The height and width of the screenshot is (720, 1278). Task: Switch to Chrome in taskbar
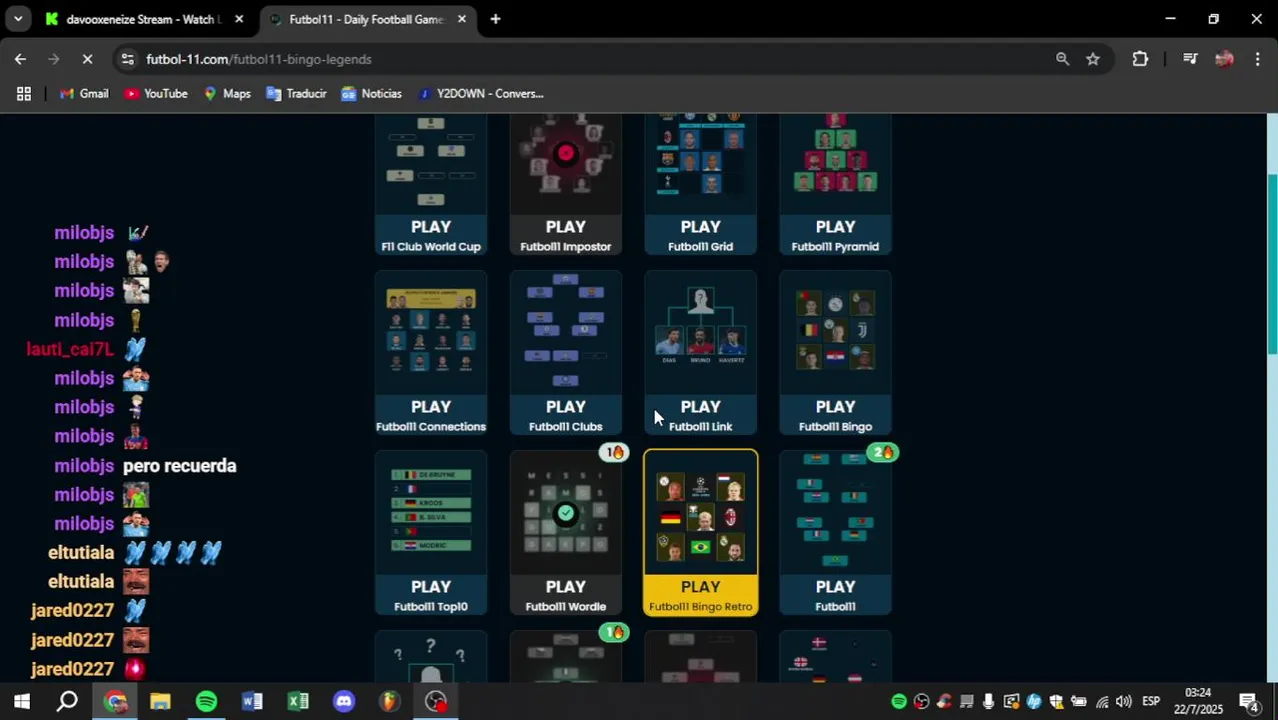115,701
